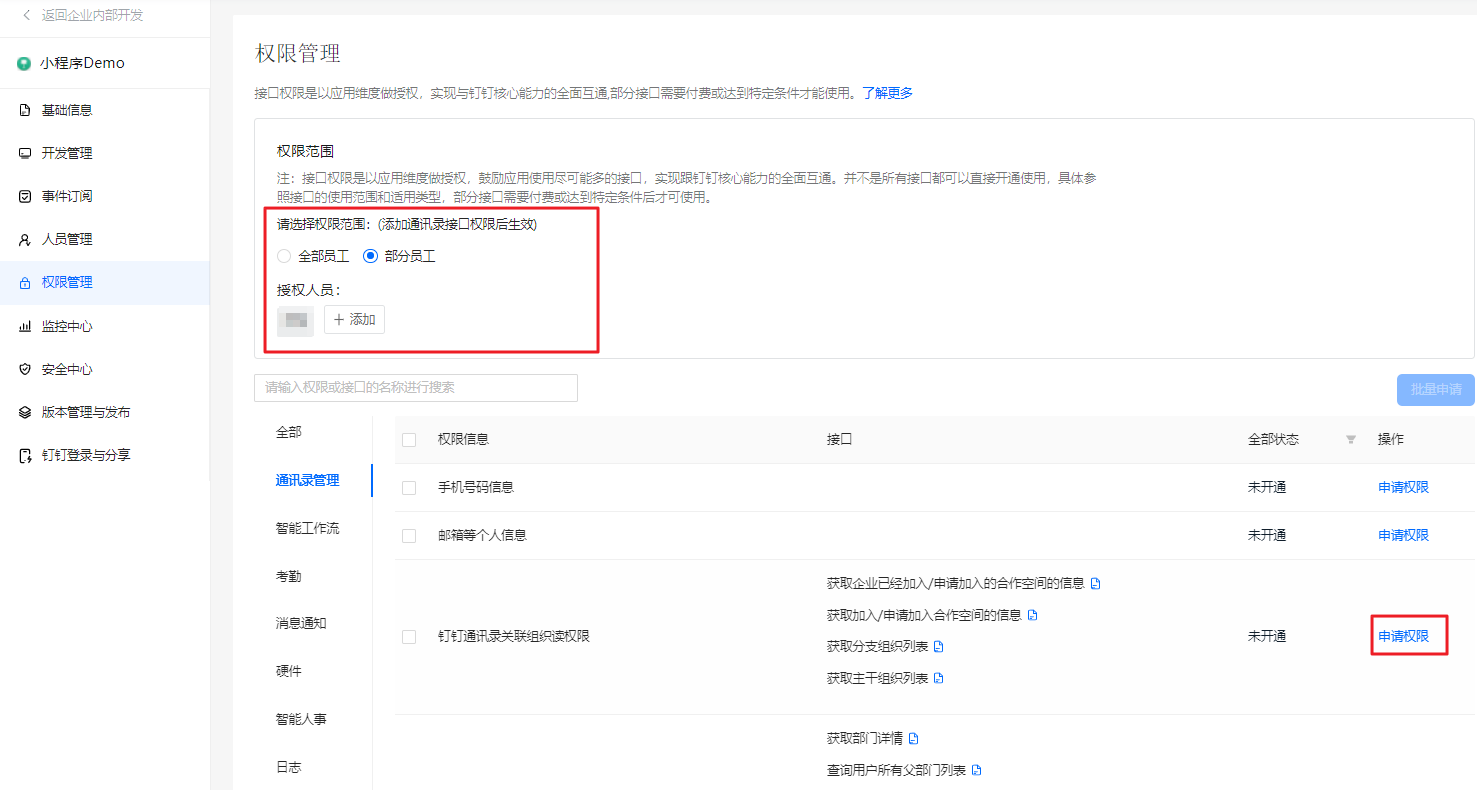Click the 版本管理与发布 layers icon in sidebar
Image resolution: width=1477 pixels, height=790 pixels.
point(25,412)
